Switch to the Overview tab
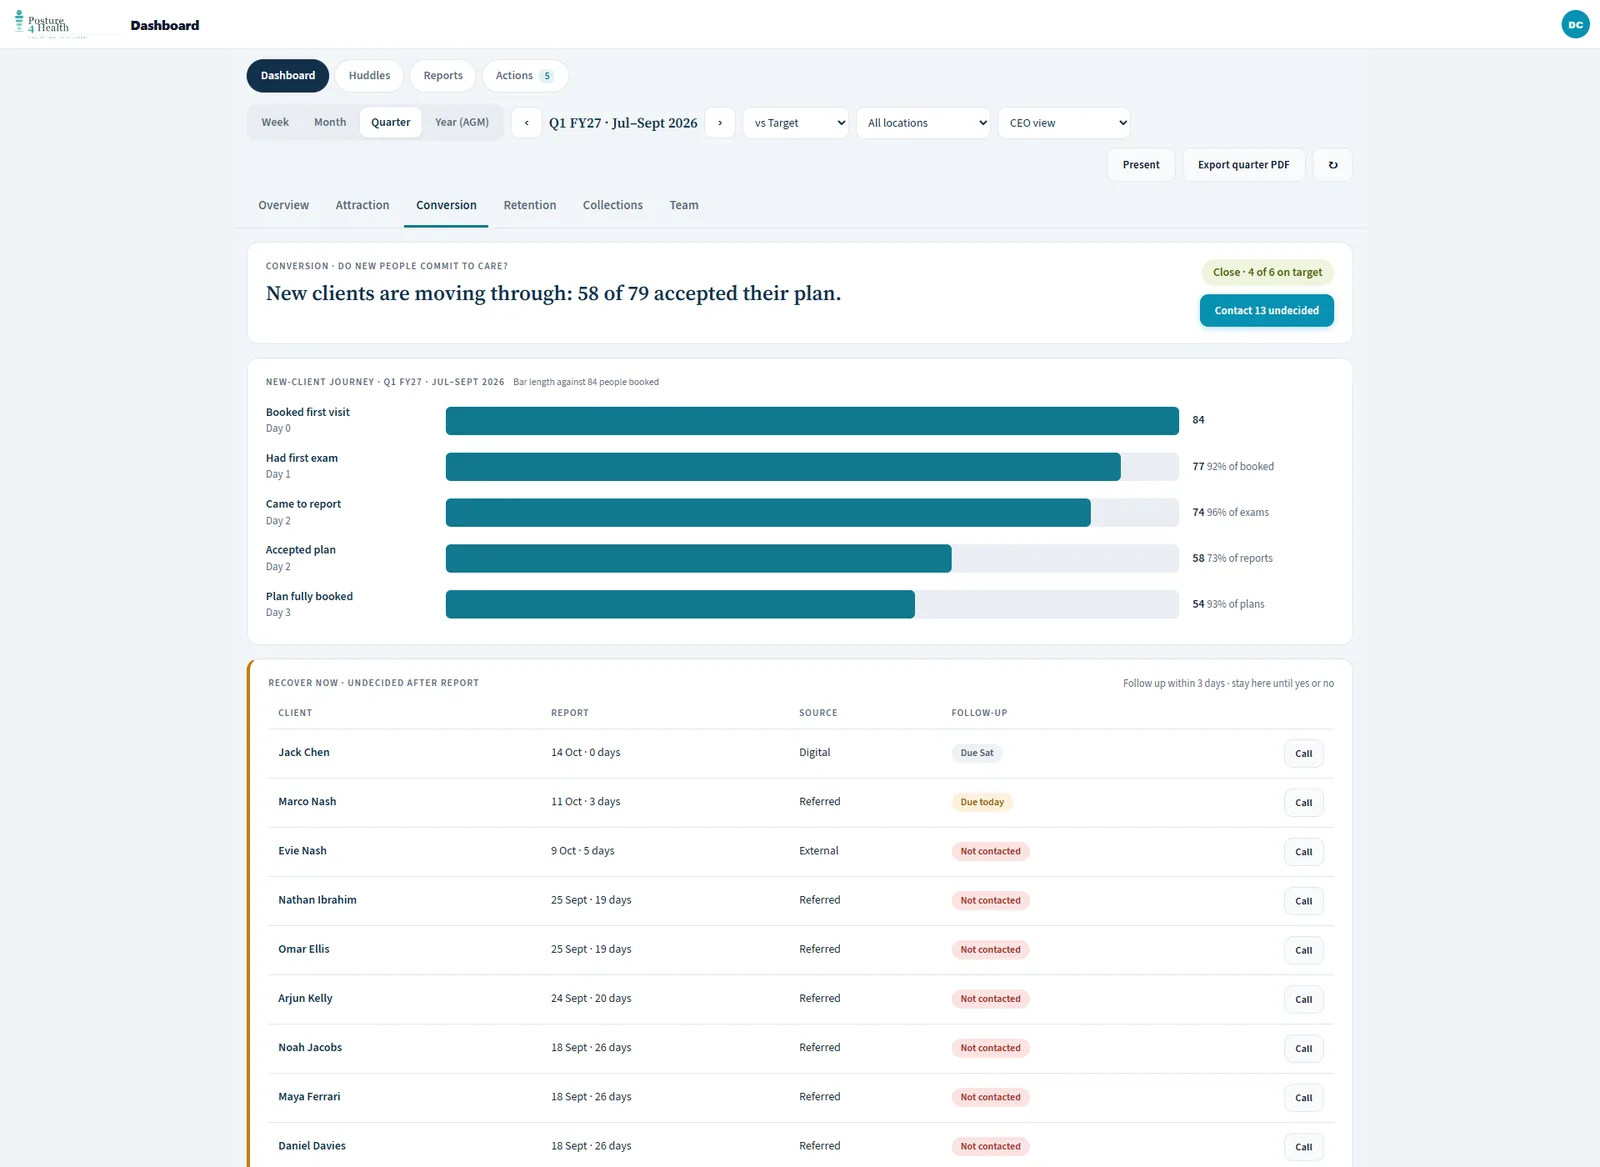The image size is (1600, 1167). (x=284, y=205)
